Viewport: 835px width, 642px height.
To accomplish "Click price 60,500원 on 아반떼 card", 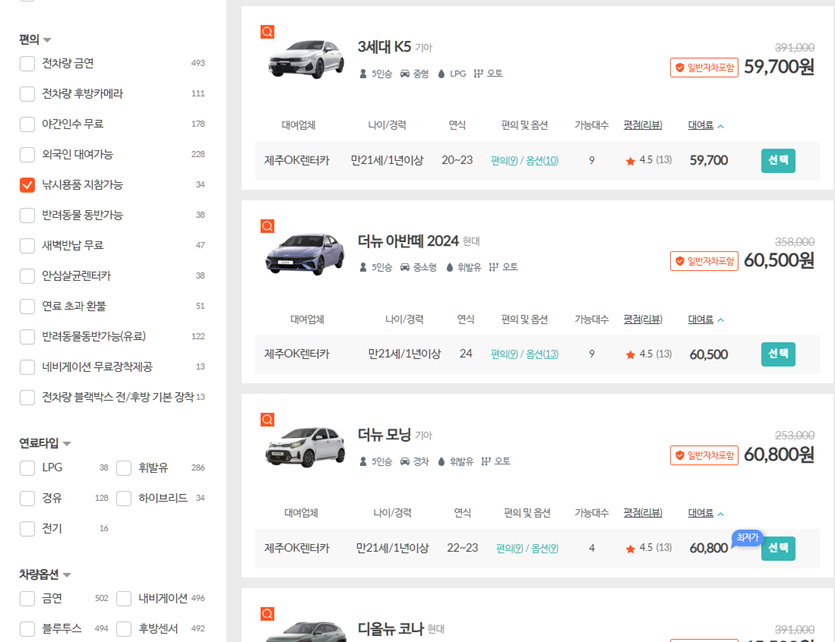I will pyautogui.click(x=779, y=261).
